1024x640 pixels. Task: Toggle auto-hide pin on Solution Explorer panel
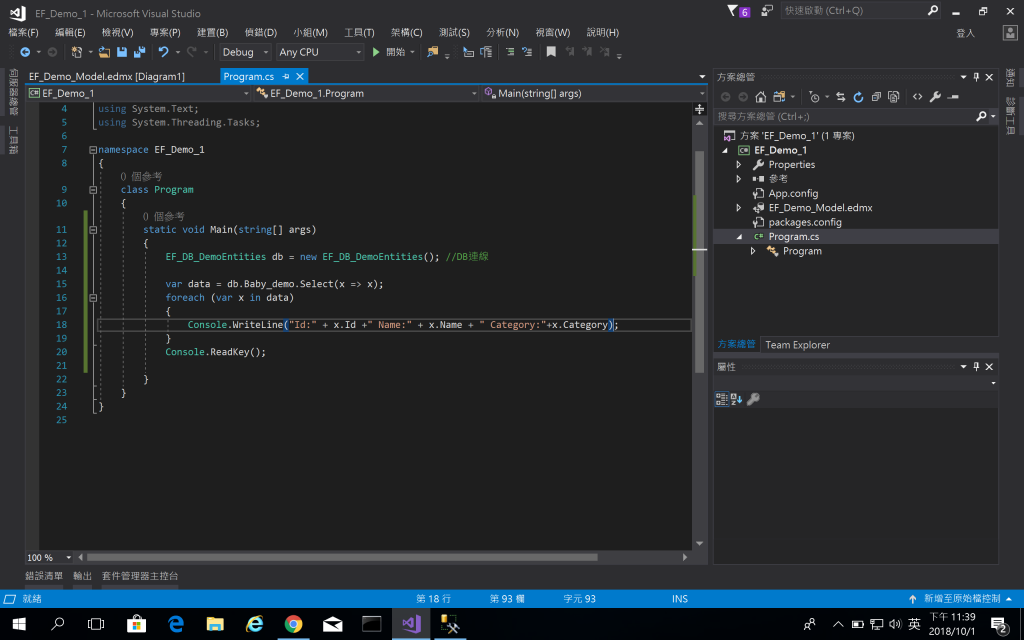tap(976, 77)
